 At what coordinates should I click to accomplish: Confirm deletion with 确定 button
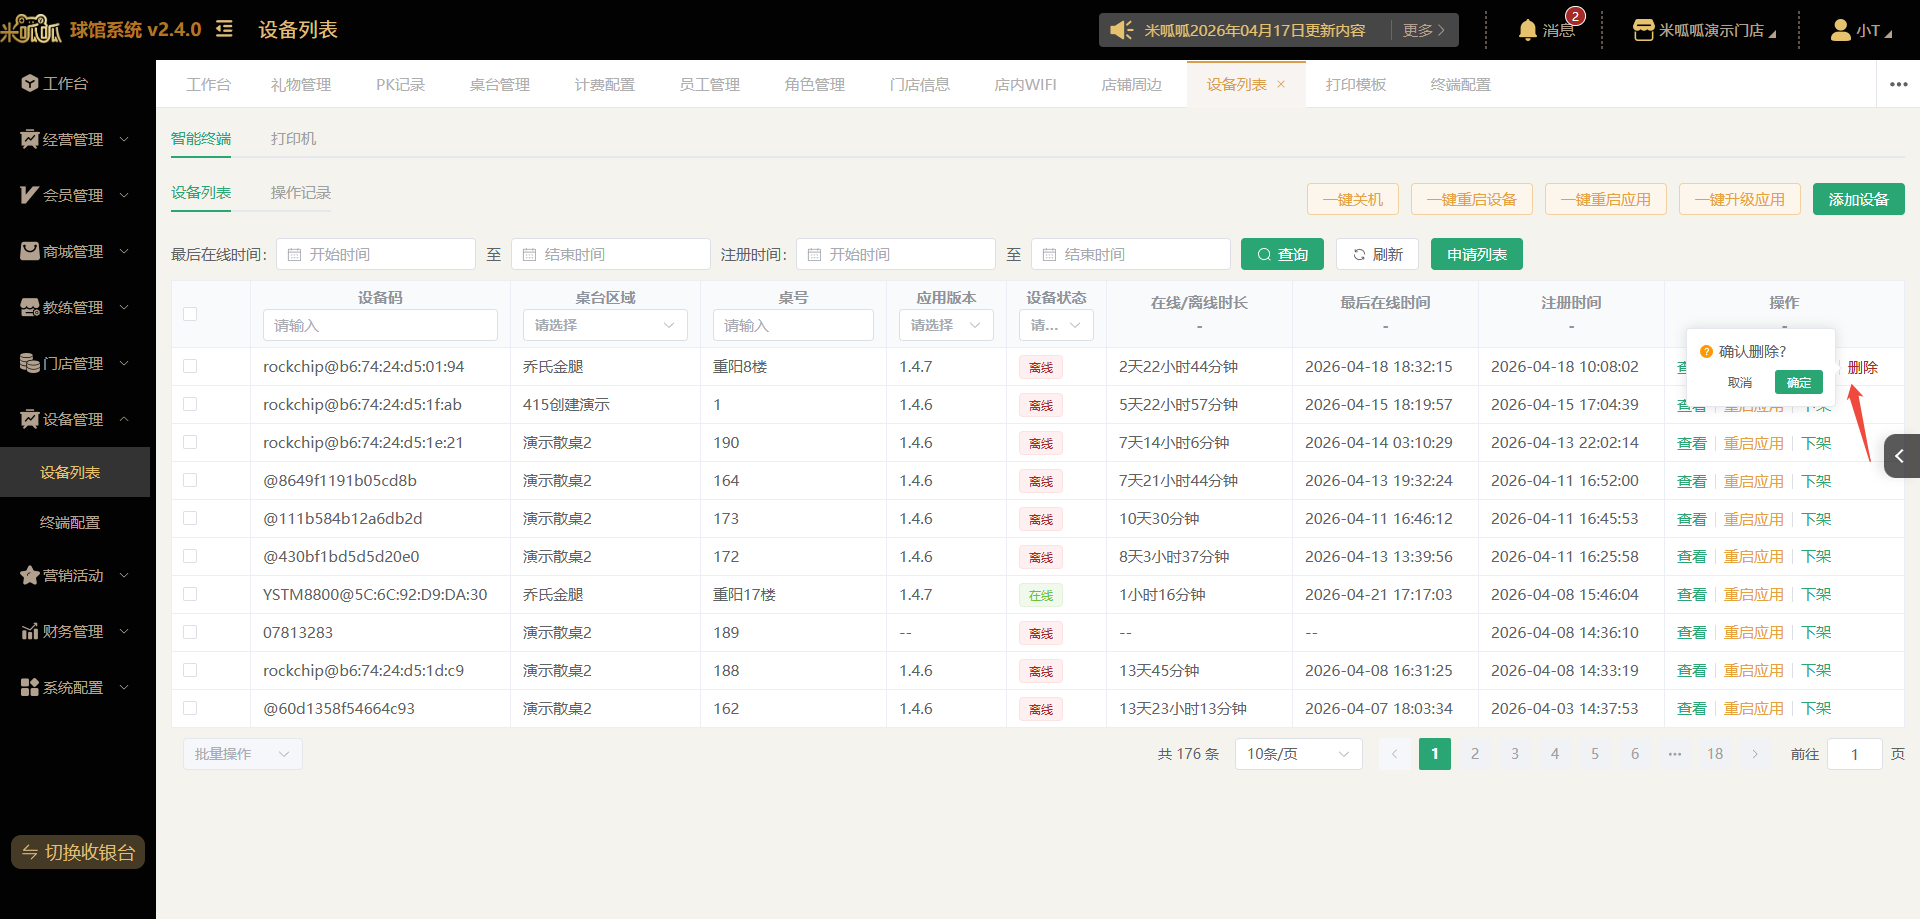click(x=1799, y=382)
